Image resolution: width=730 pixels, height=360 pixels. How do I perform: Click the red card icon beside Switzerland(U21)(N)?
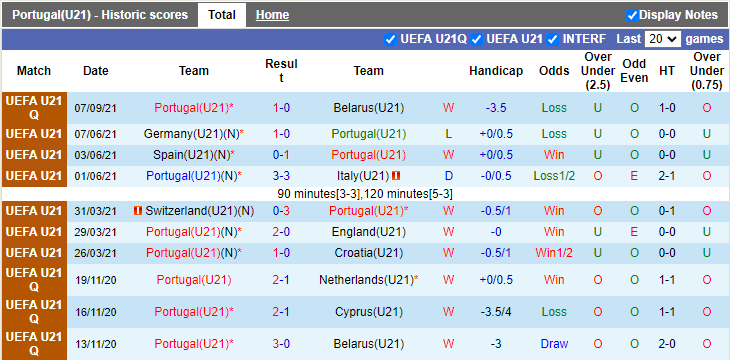tap(138, 211)
